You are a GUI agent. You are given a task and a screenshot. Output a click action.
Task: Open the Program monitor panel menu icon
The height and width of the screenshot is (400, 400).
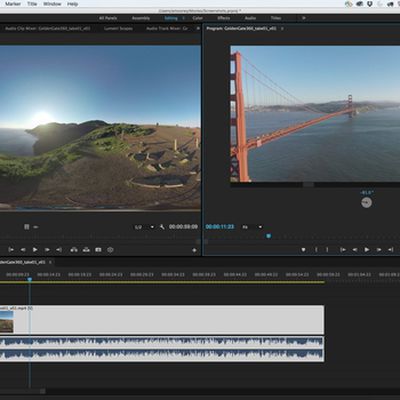pos(282,29)
